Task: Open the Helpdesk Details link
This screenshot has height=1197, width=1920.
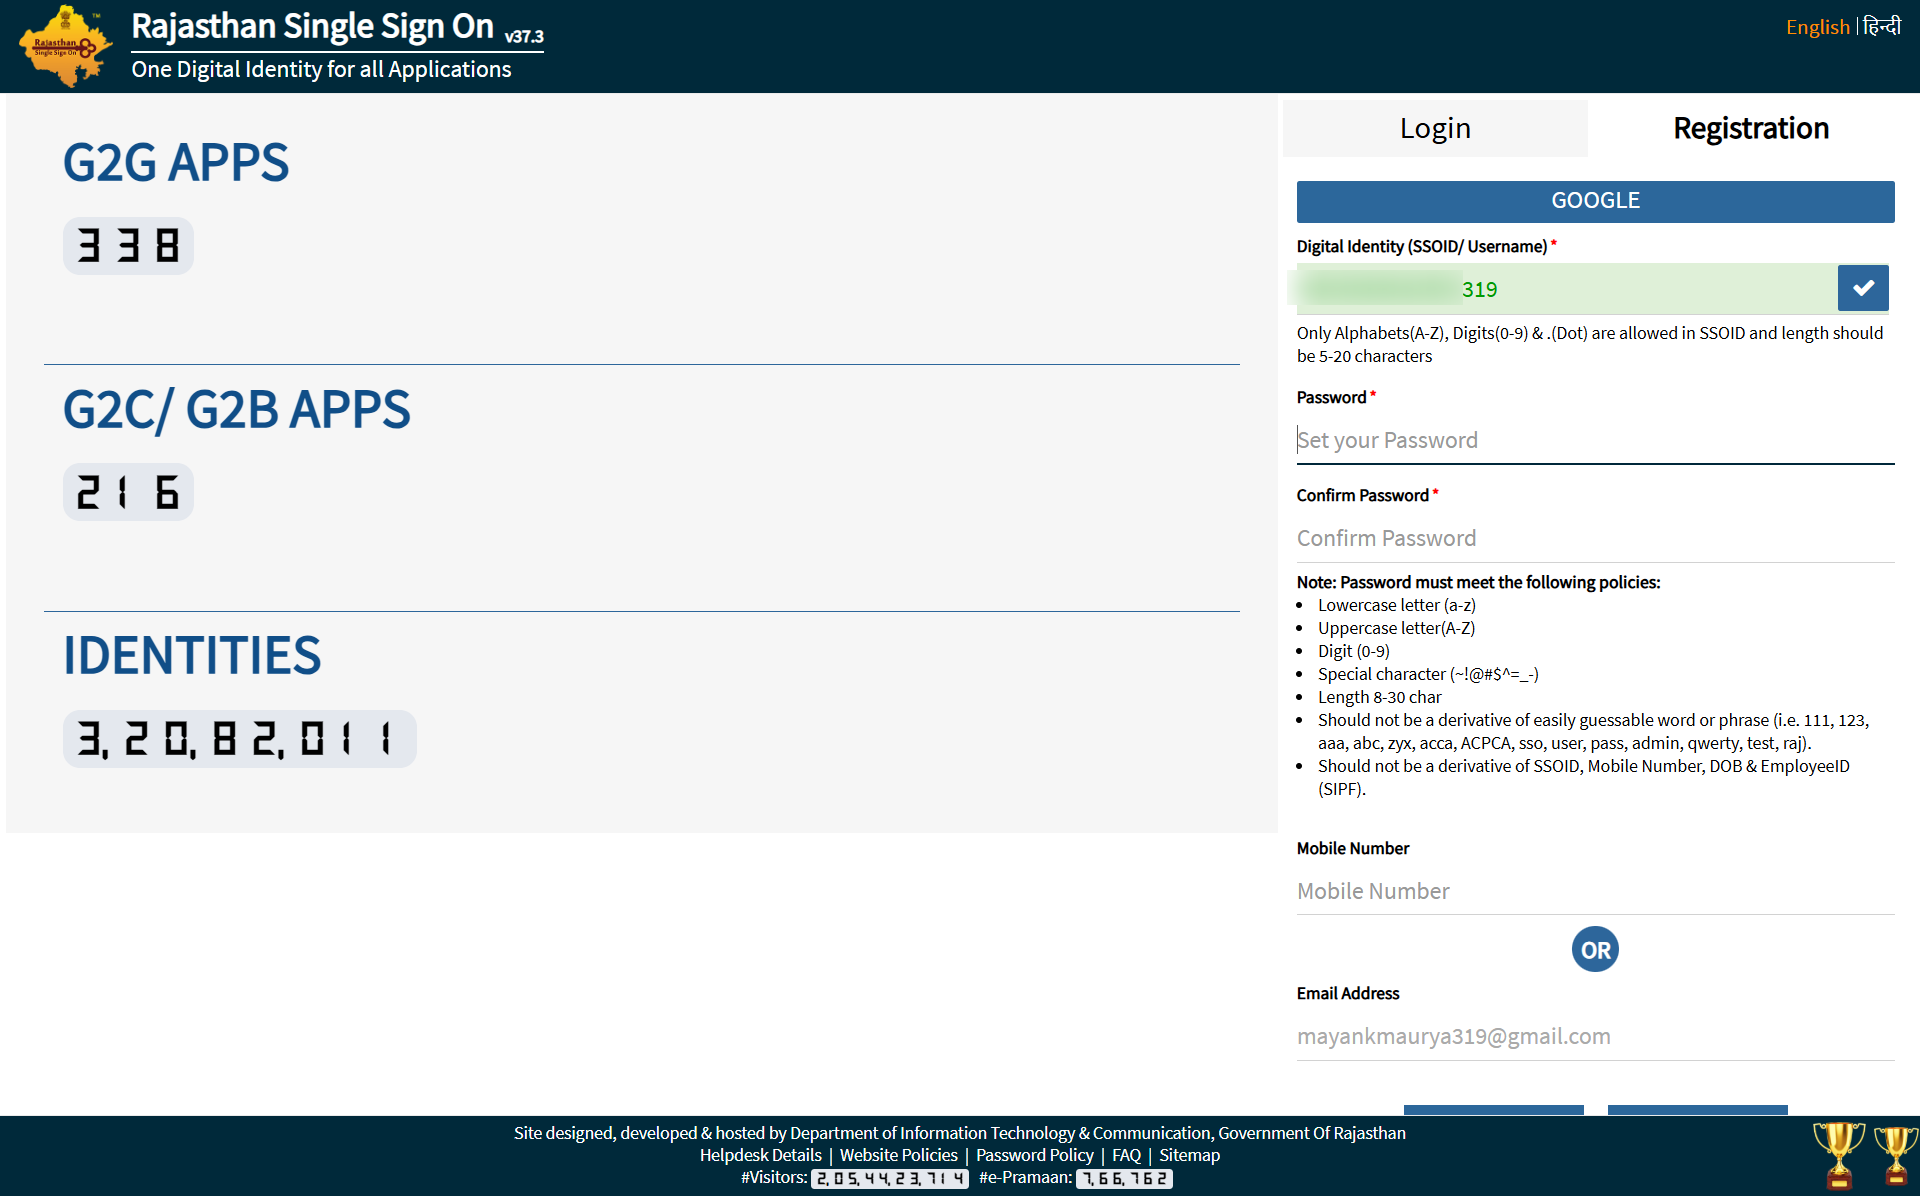Action: pos(760,1155)
